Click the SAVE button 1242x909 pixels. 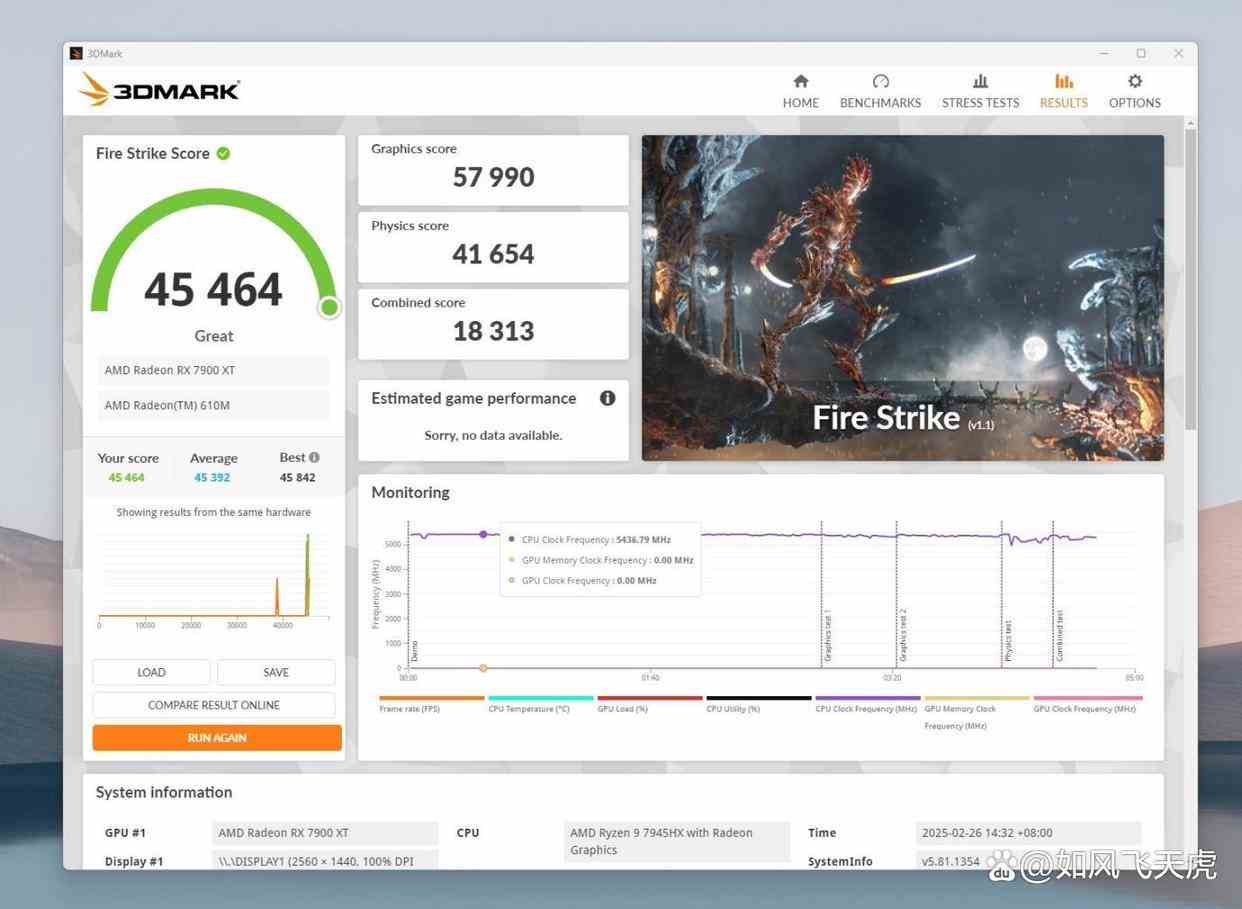[276, 672]
